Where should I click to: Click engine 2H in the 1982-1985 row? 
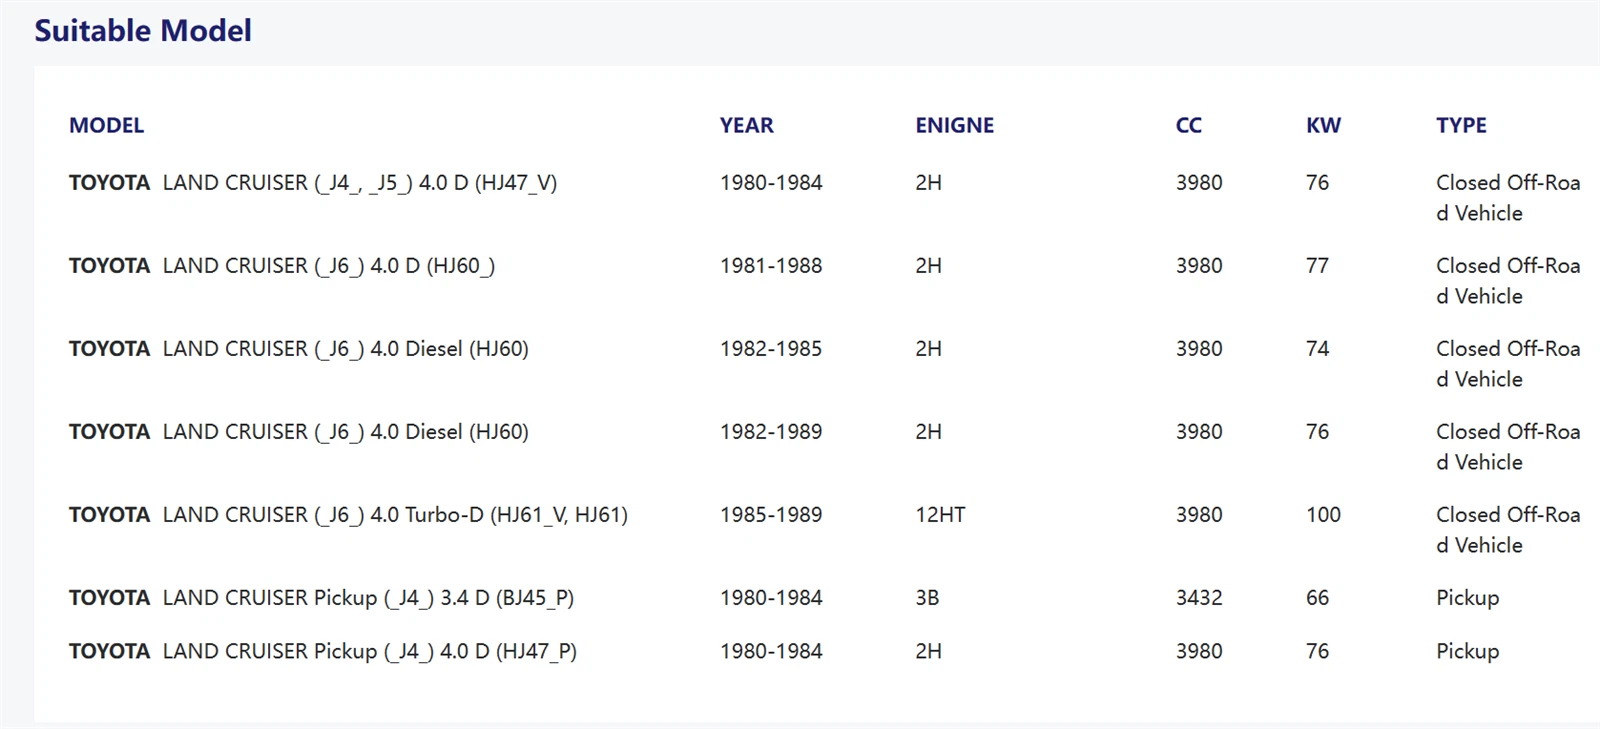(928, 349)
